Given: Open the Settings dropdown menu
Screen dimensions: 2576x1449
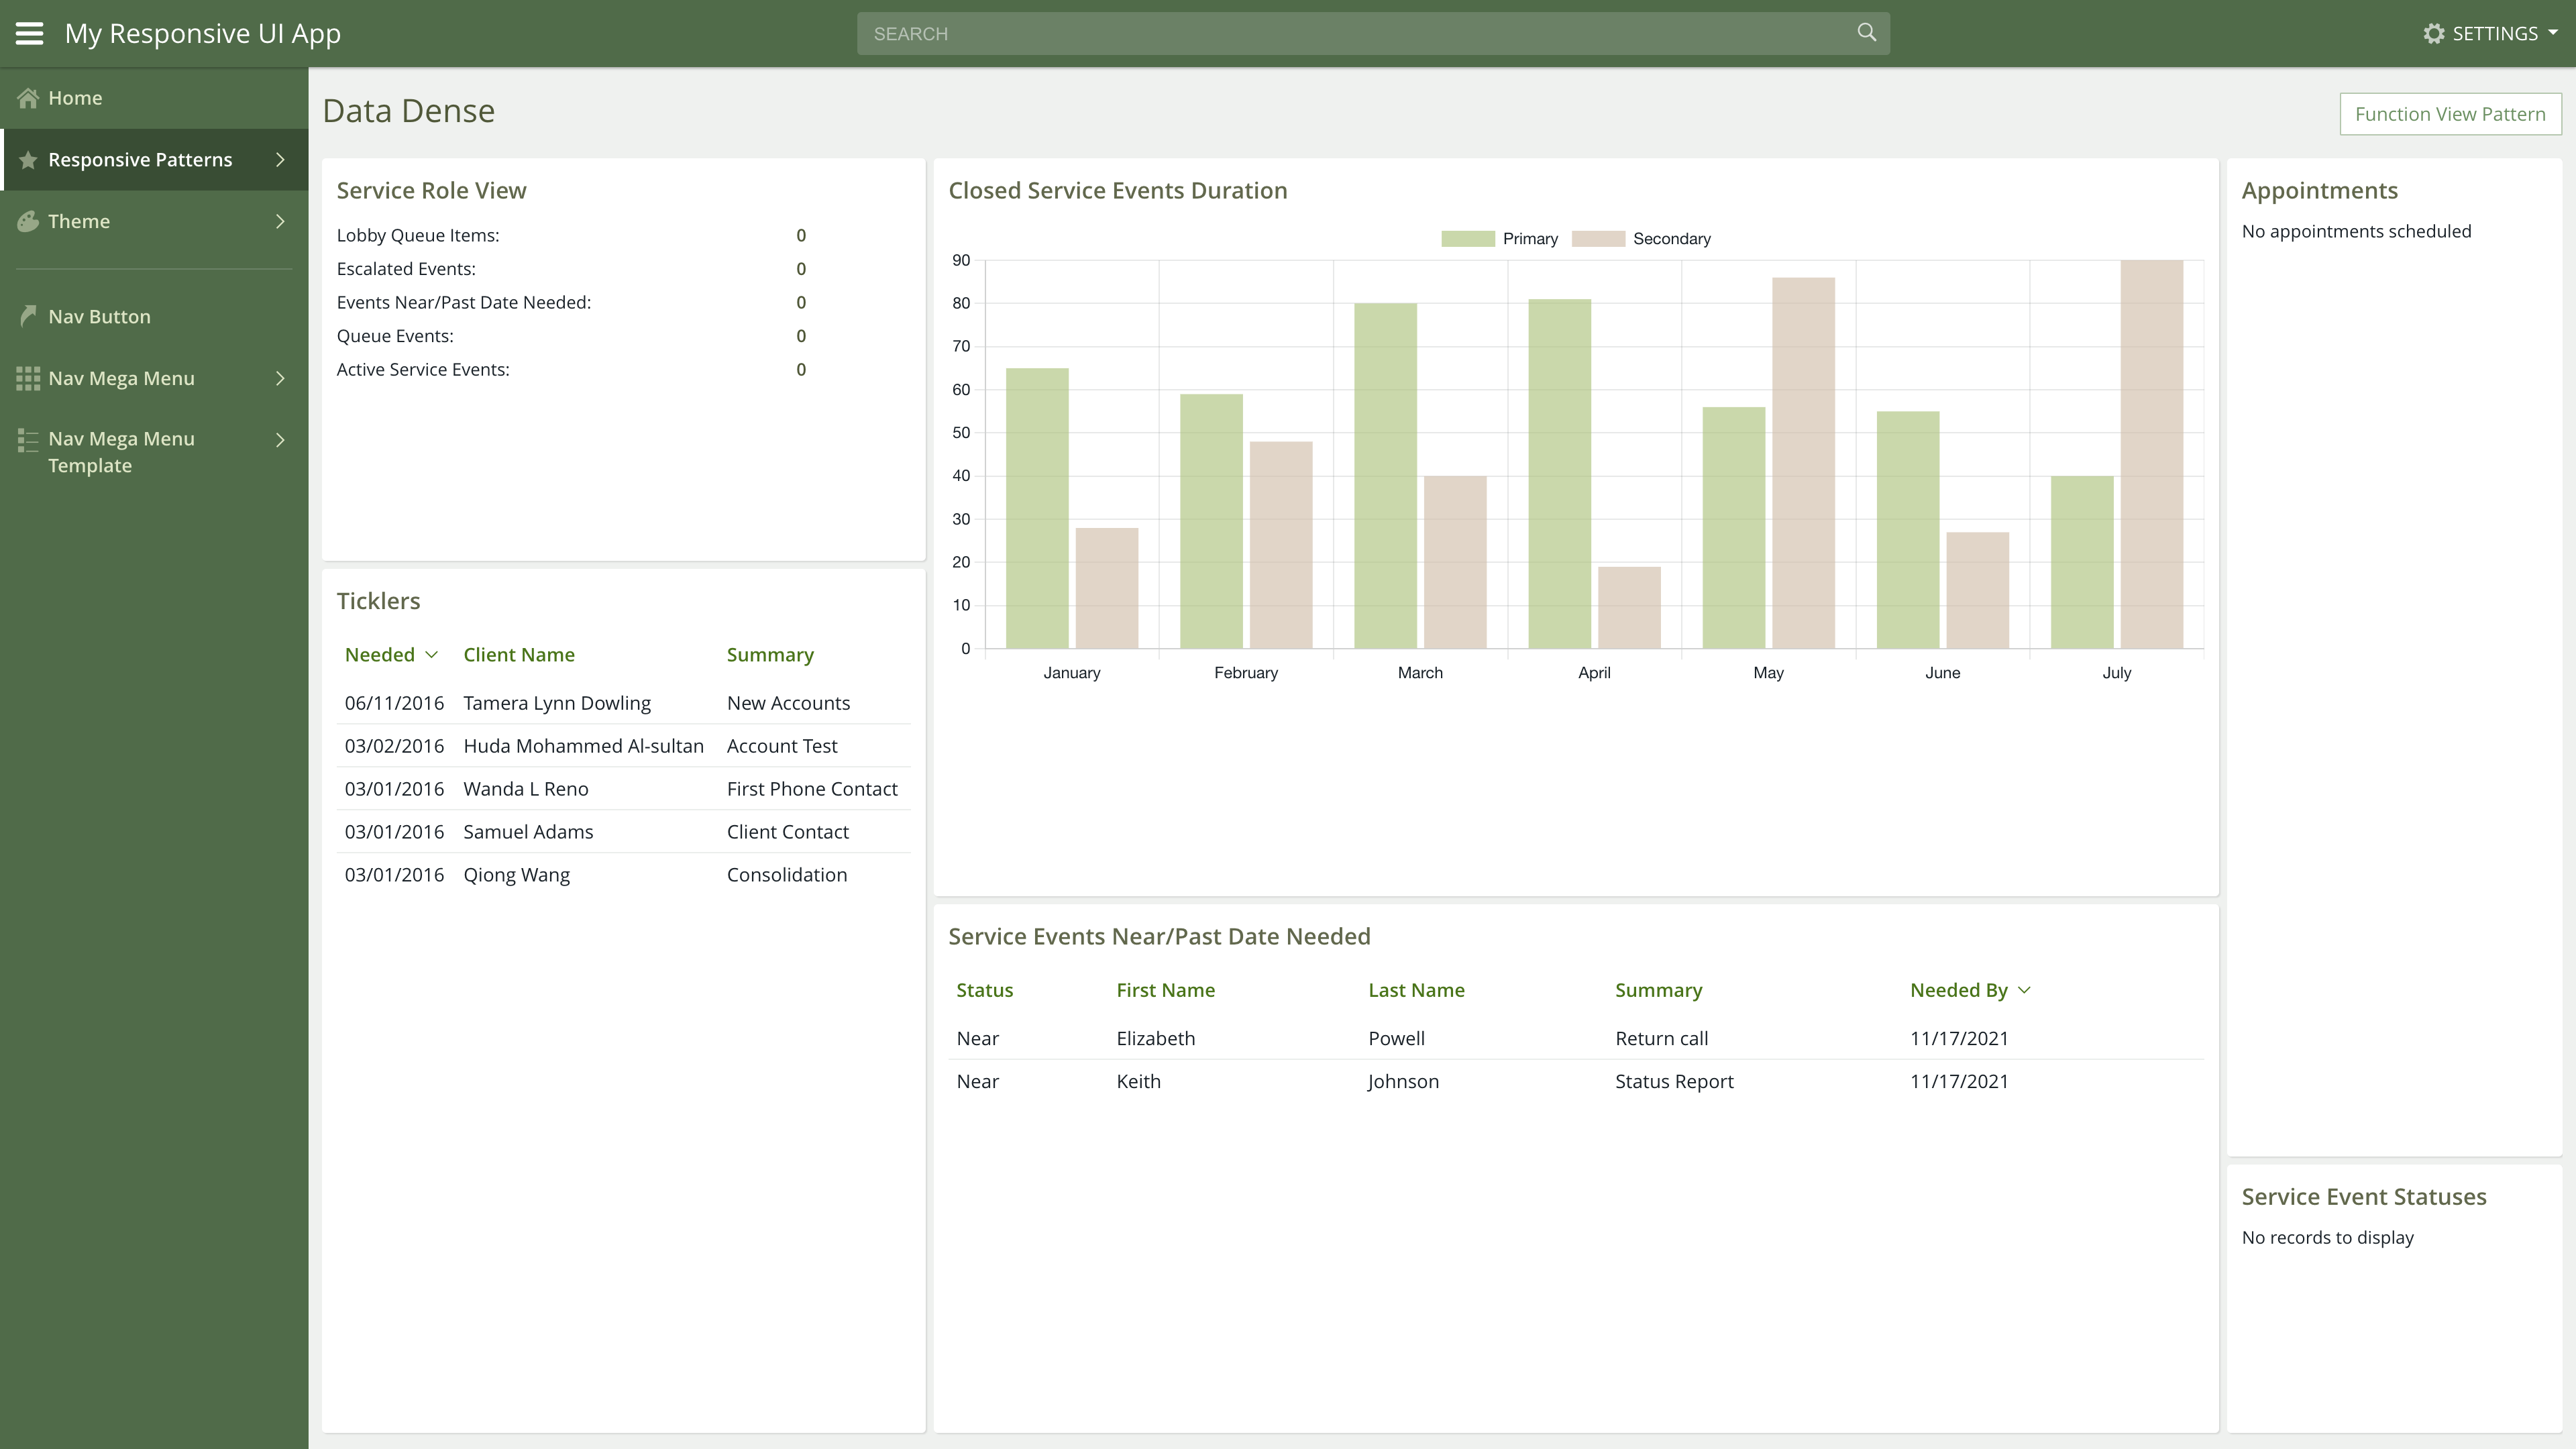Looking at the screenshot, I should coord(2494,34).
